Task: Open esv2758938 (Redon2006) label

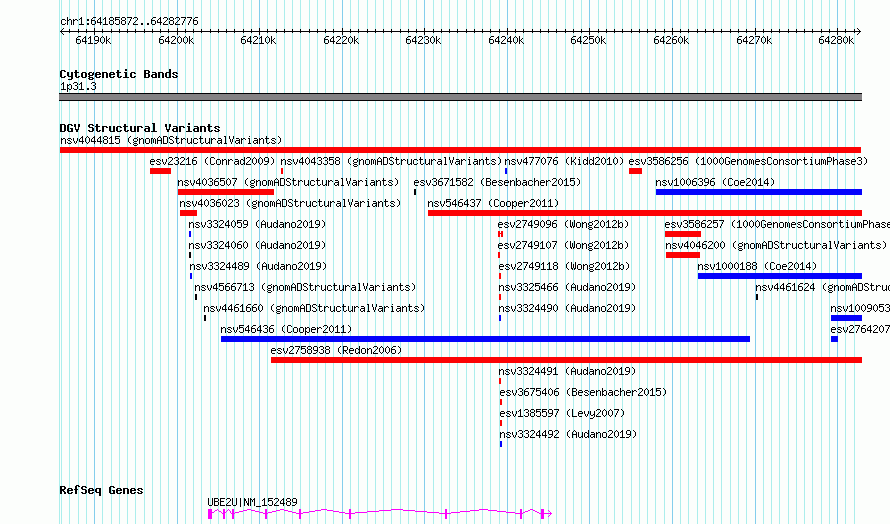Action: tap(336, 350)
